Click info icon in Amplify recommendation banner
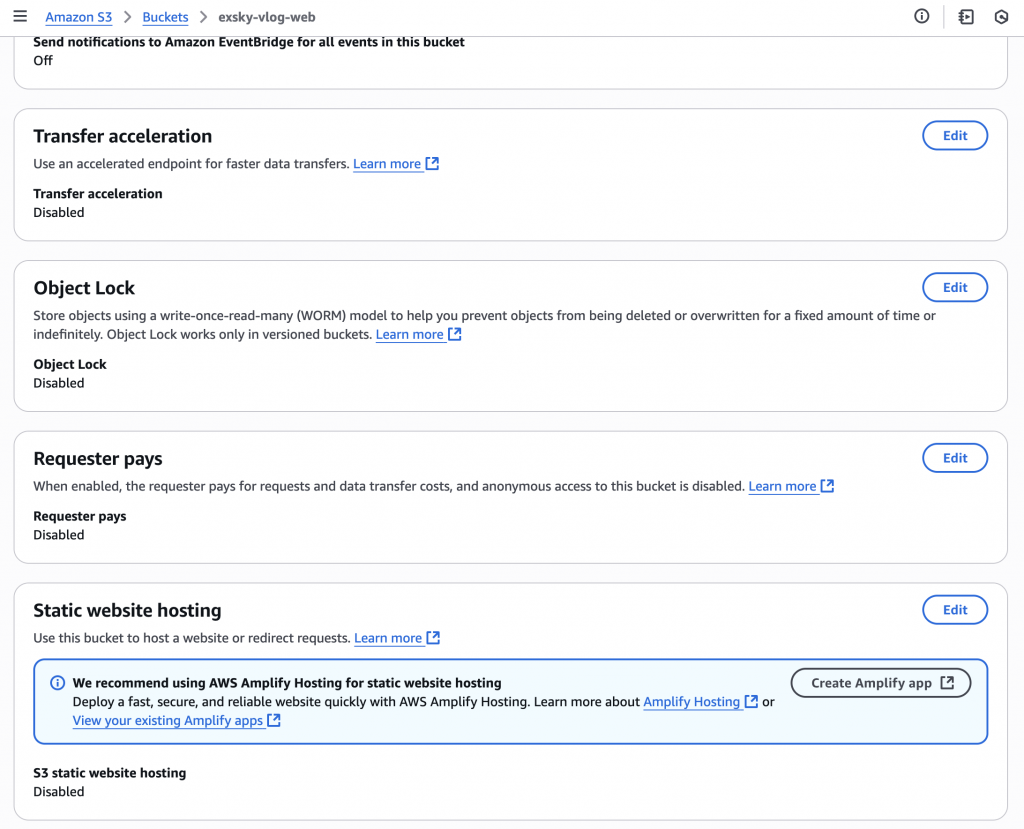 coord(58,683)
